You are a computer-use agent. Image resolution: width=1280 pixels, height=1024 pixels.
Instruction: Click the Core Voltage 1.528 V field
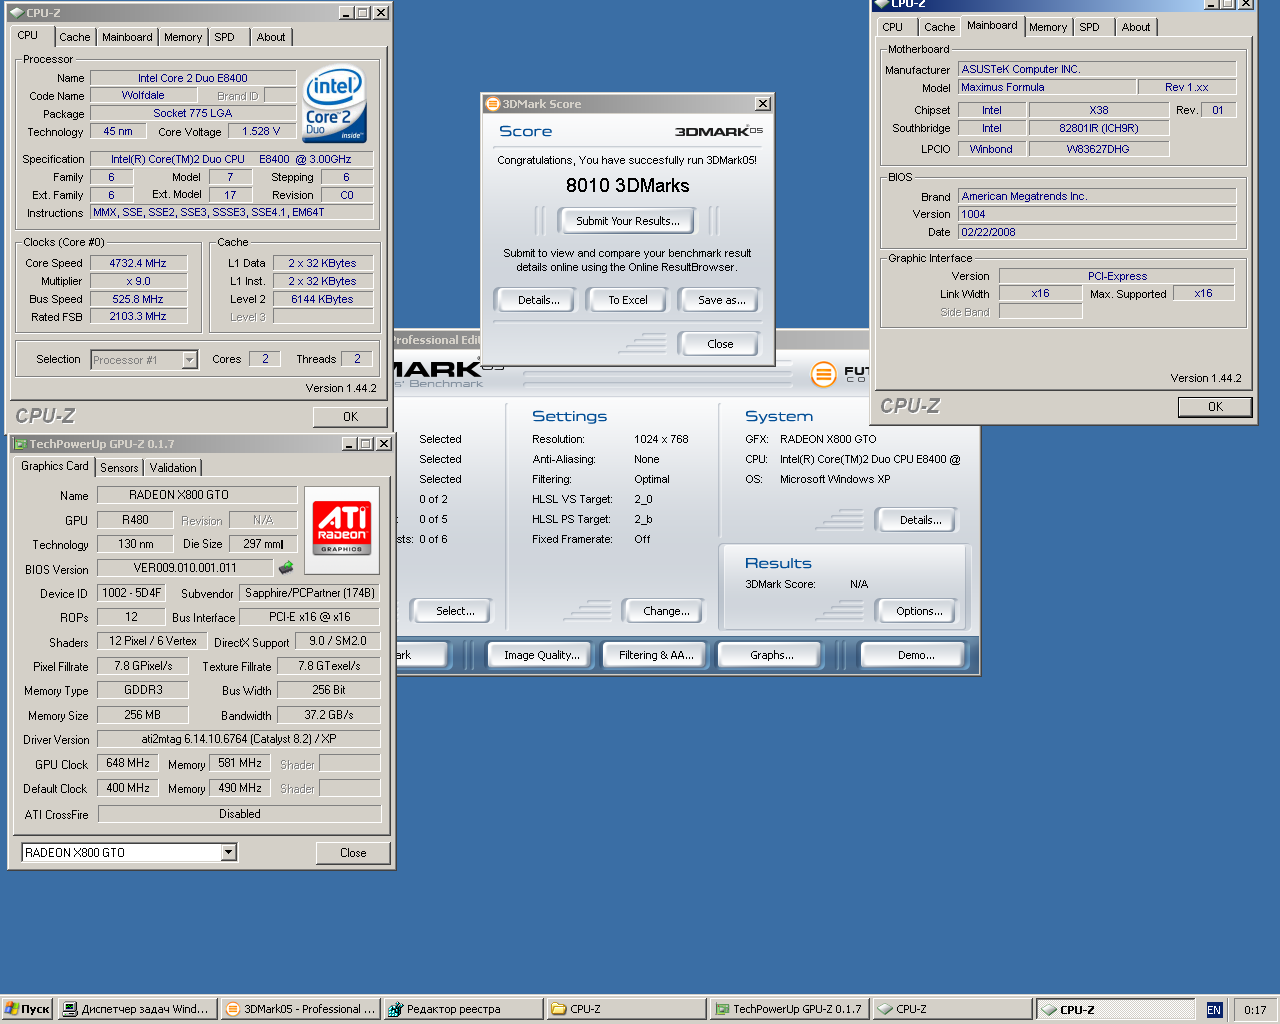coord(261,131)
